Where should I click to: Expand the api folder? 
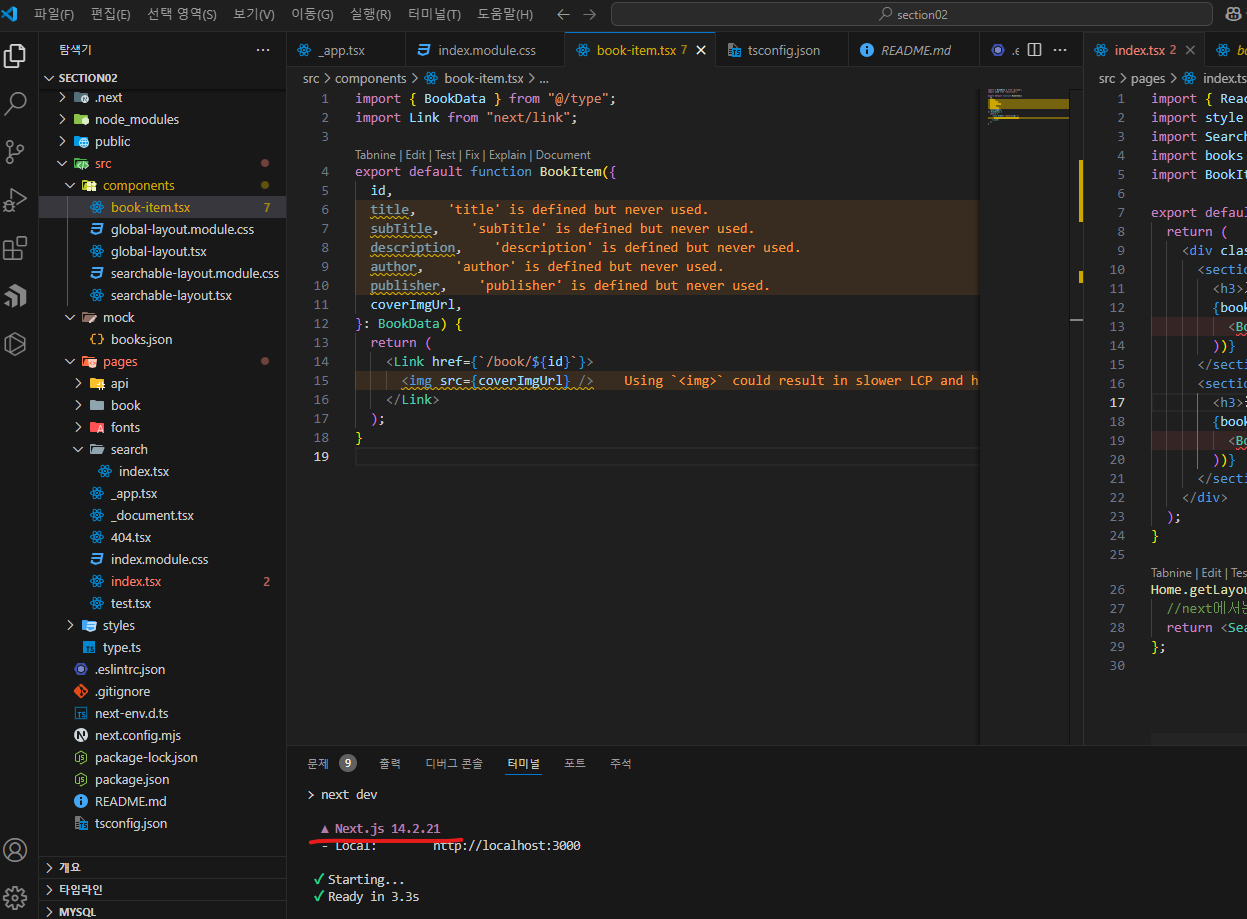coord(77,383)
